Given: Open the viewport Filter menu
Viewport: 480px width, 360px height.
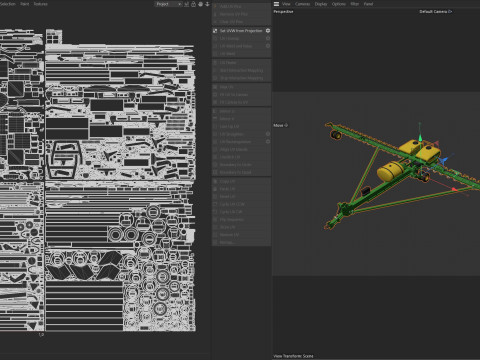Looking at the screenshot, I should coord(355,4).
